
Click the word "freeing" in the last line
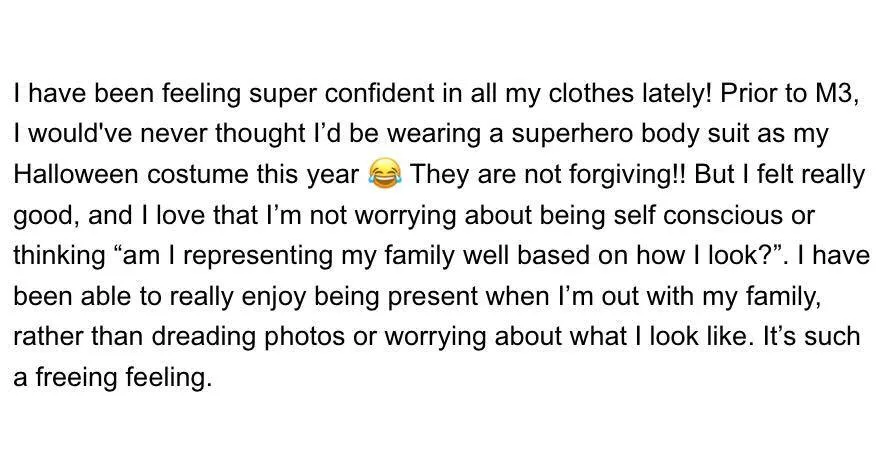(76, 378)
